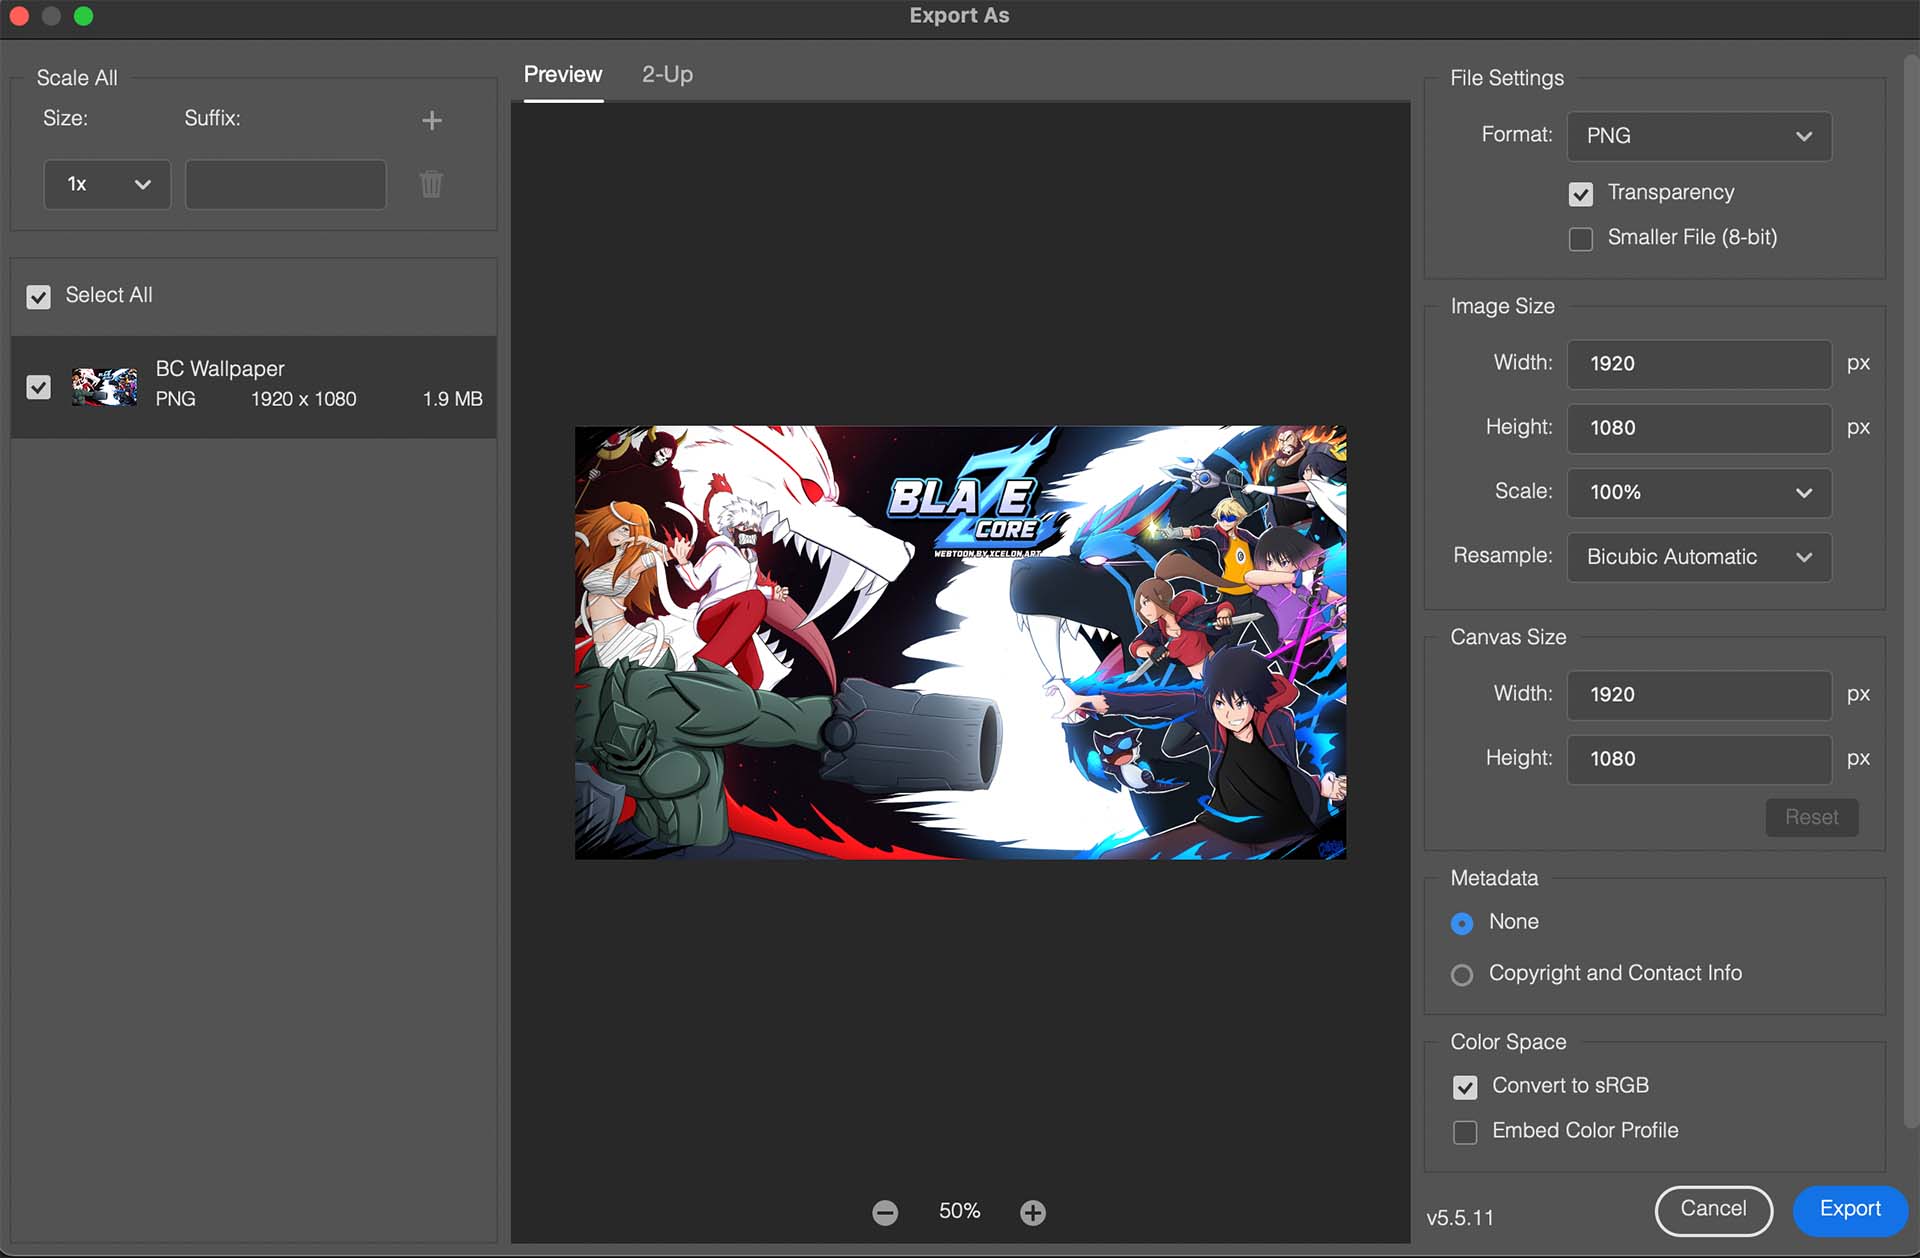Zoom in preview with plus icon

pos(1033,1213)
